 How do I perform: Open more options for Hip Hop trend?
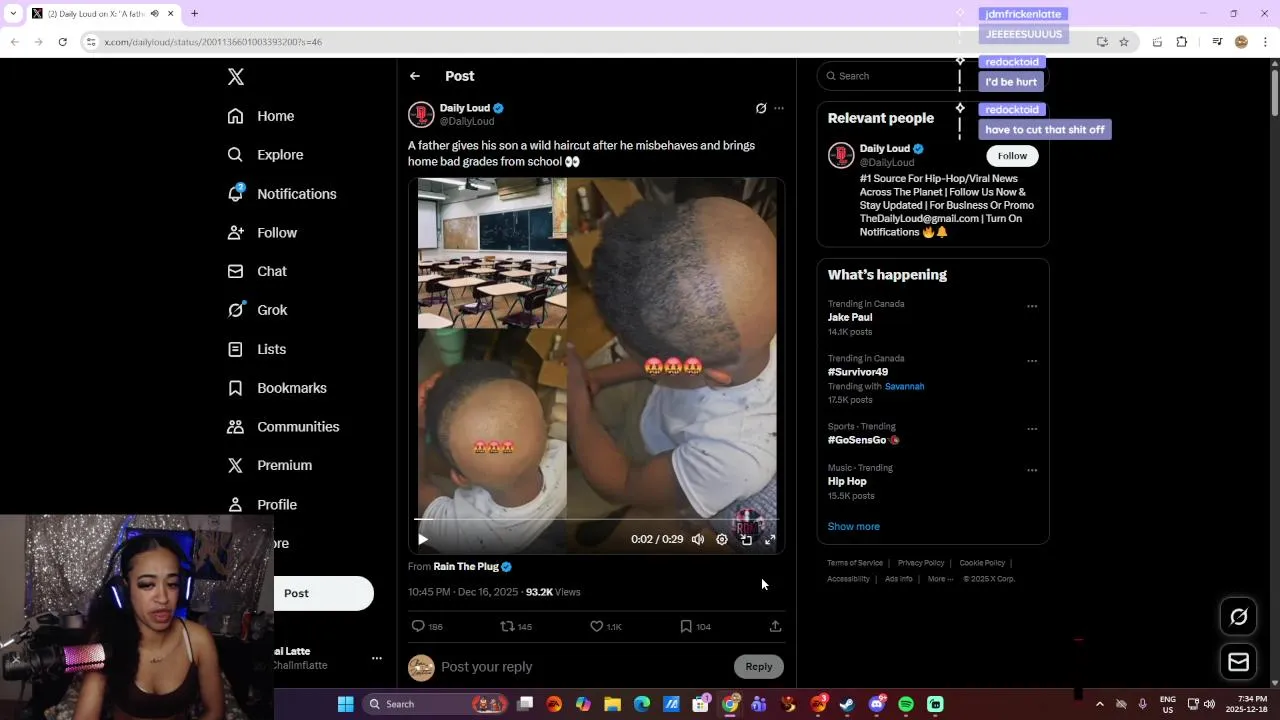tap(1032, 470)
